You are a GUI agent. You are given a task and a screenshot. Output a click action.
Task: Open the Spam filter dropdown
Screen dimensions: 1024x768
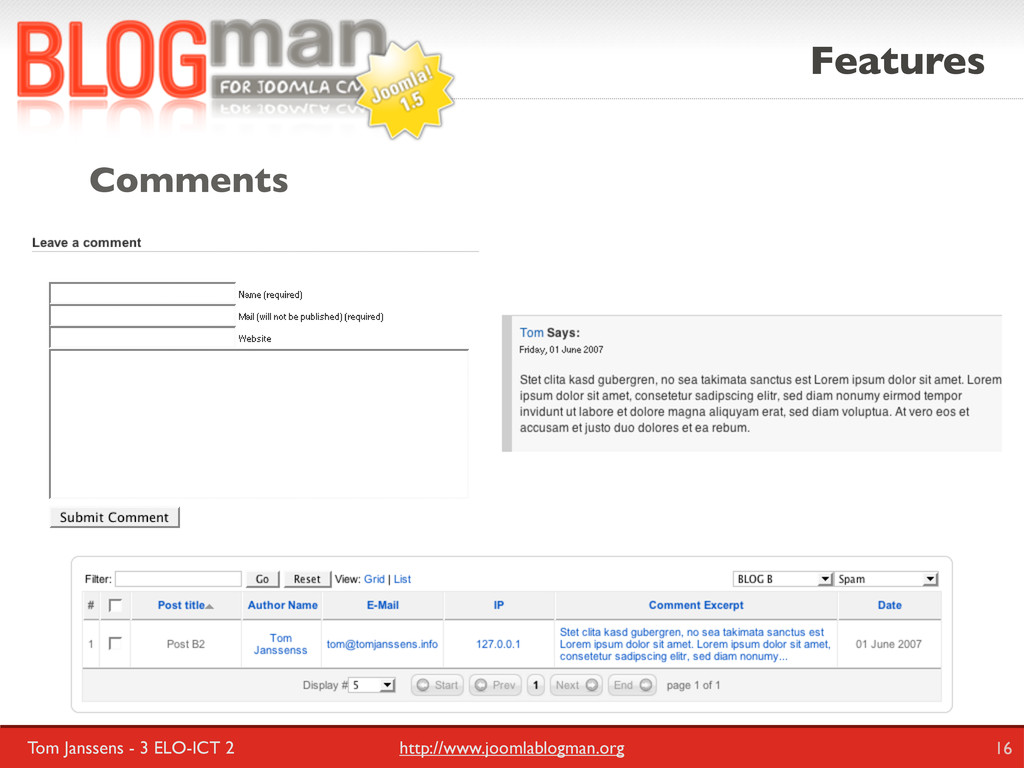point(887,579)
